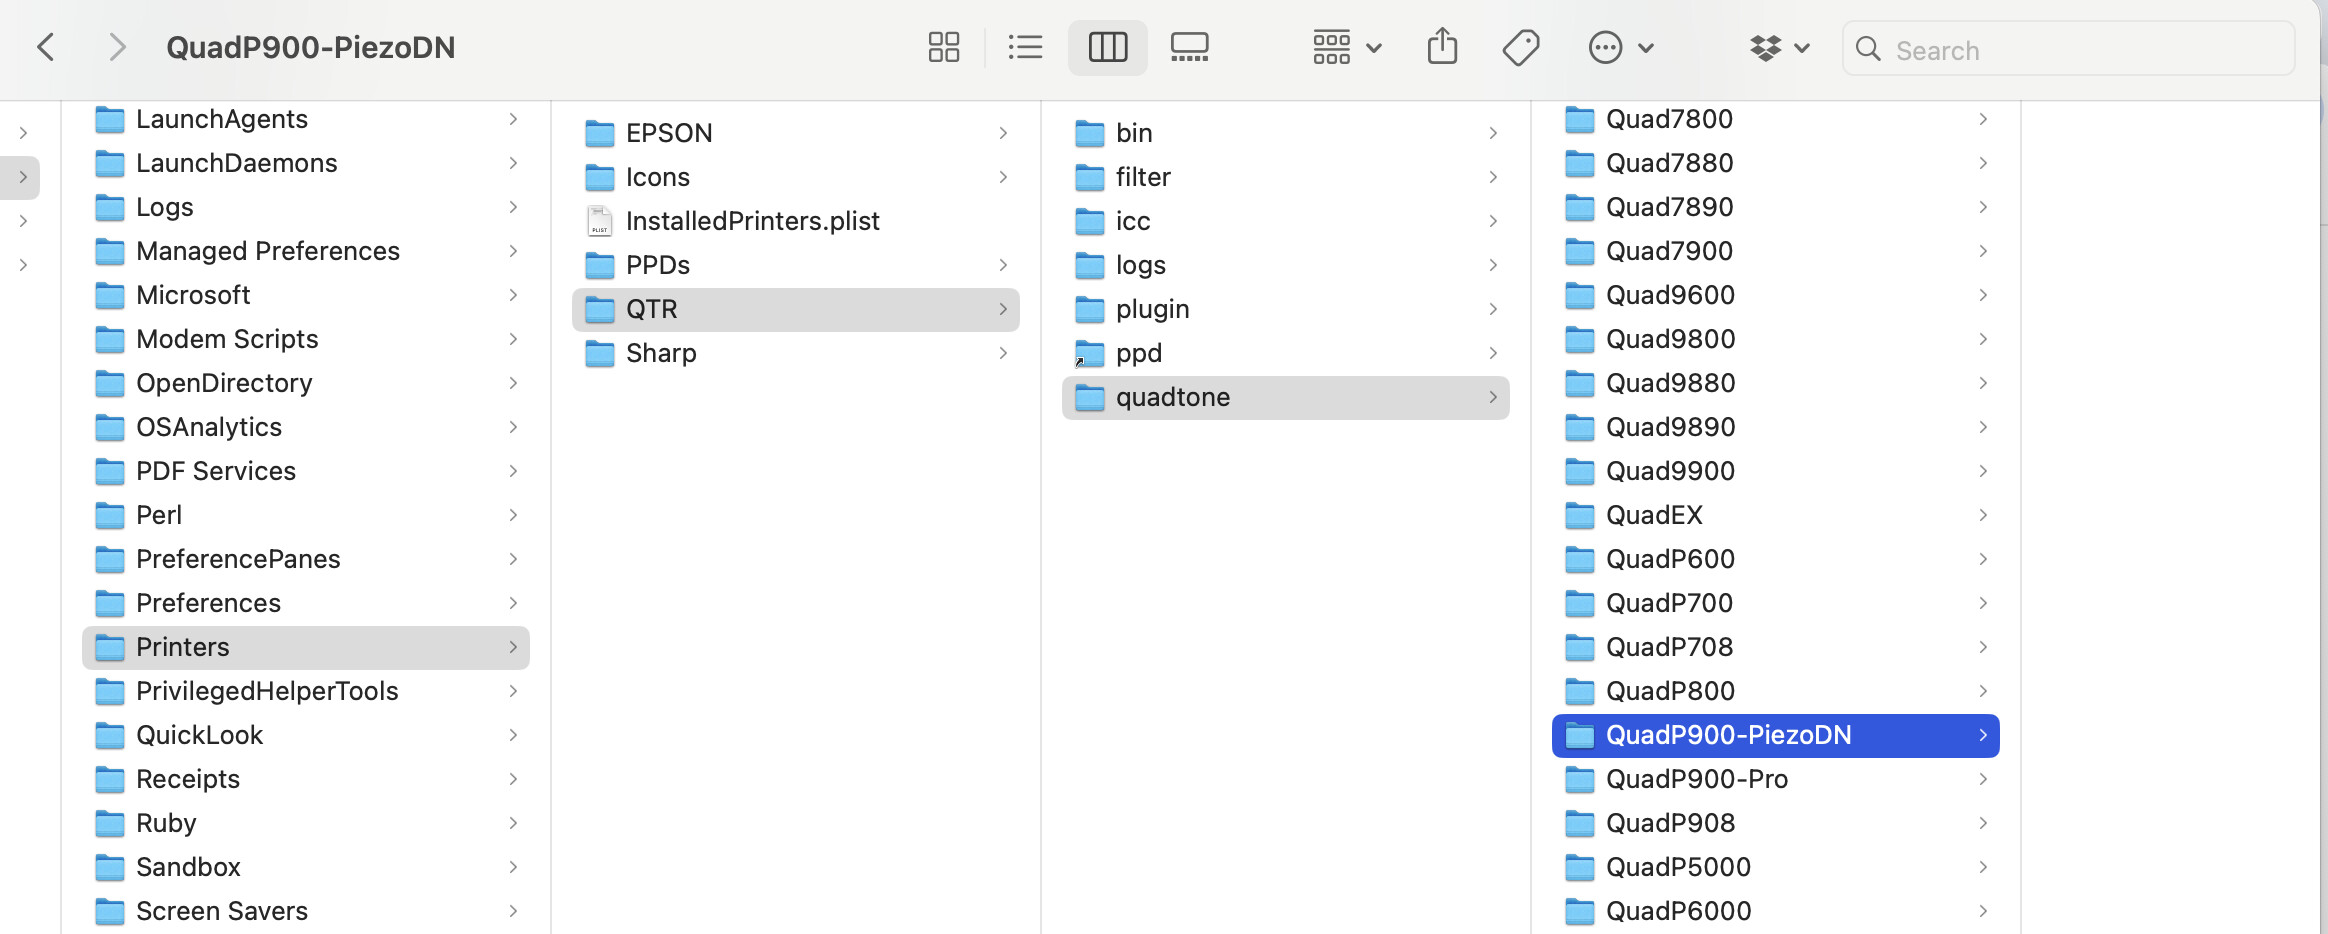
Task: Open the InstalledPrinters.plist file
Action: pyautogui.click(x=752, y=221)
